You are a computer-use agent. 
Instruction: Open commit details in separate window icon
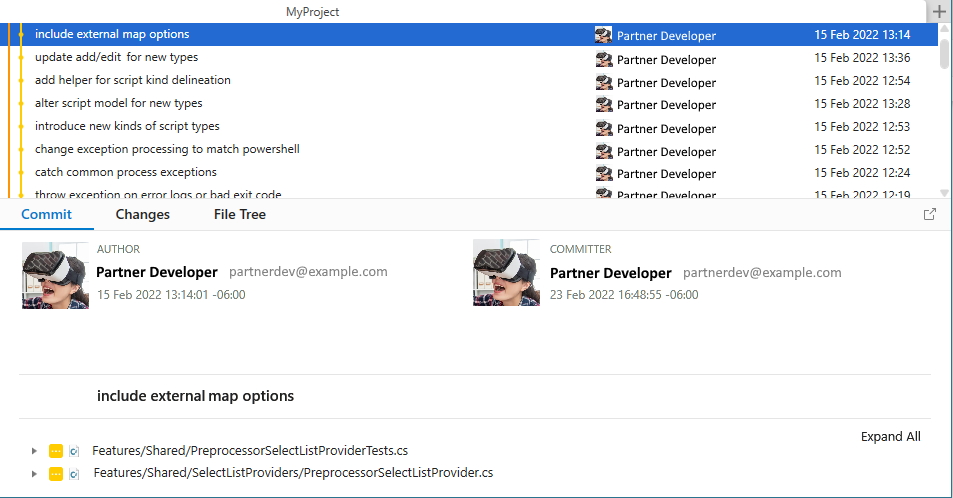[929, 214]
